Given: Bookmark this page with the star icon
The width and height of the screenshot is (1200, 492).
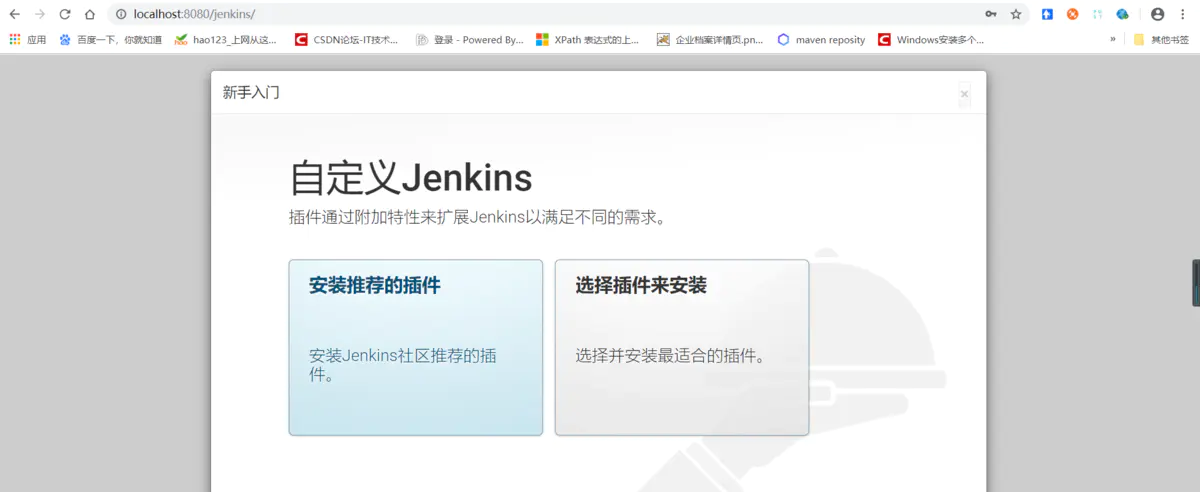Looking at the screenshot, I should pyautogui.click(x=1016, y=14).
